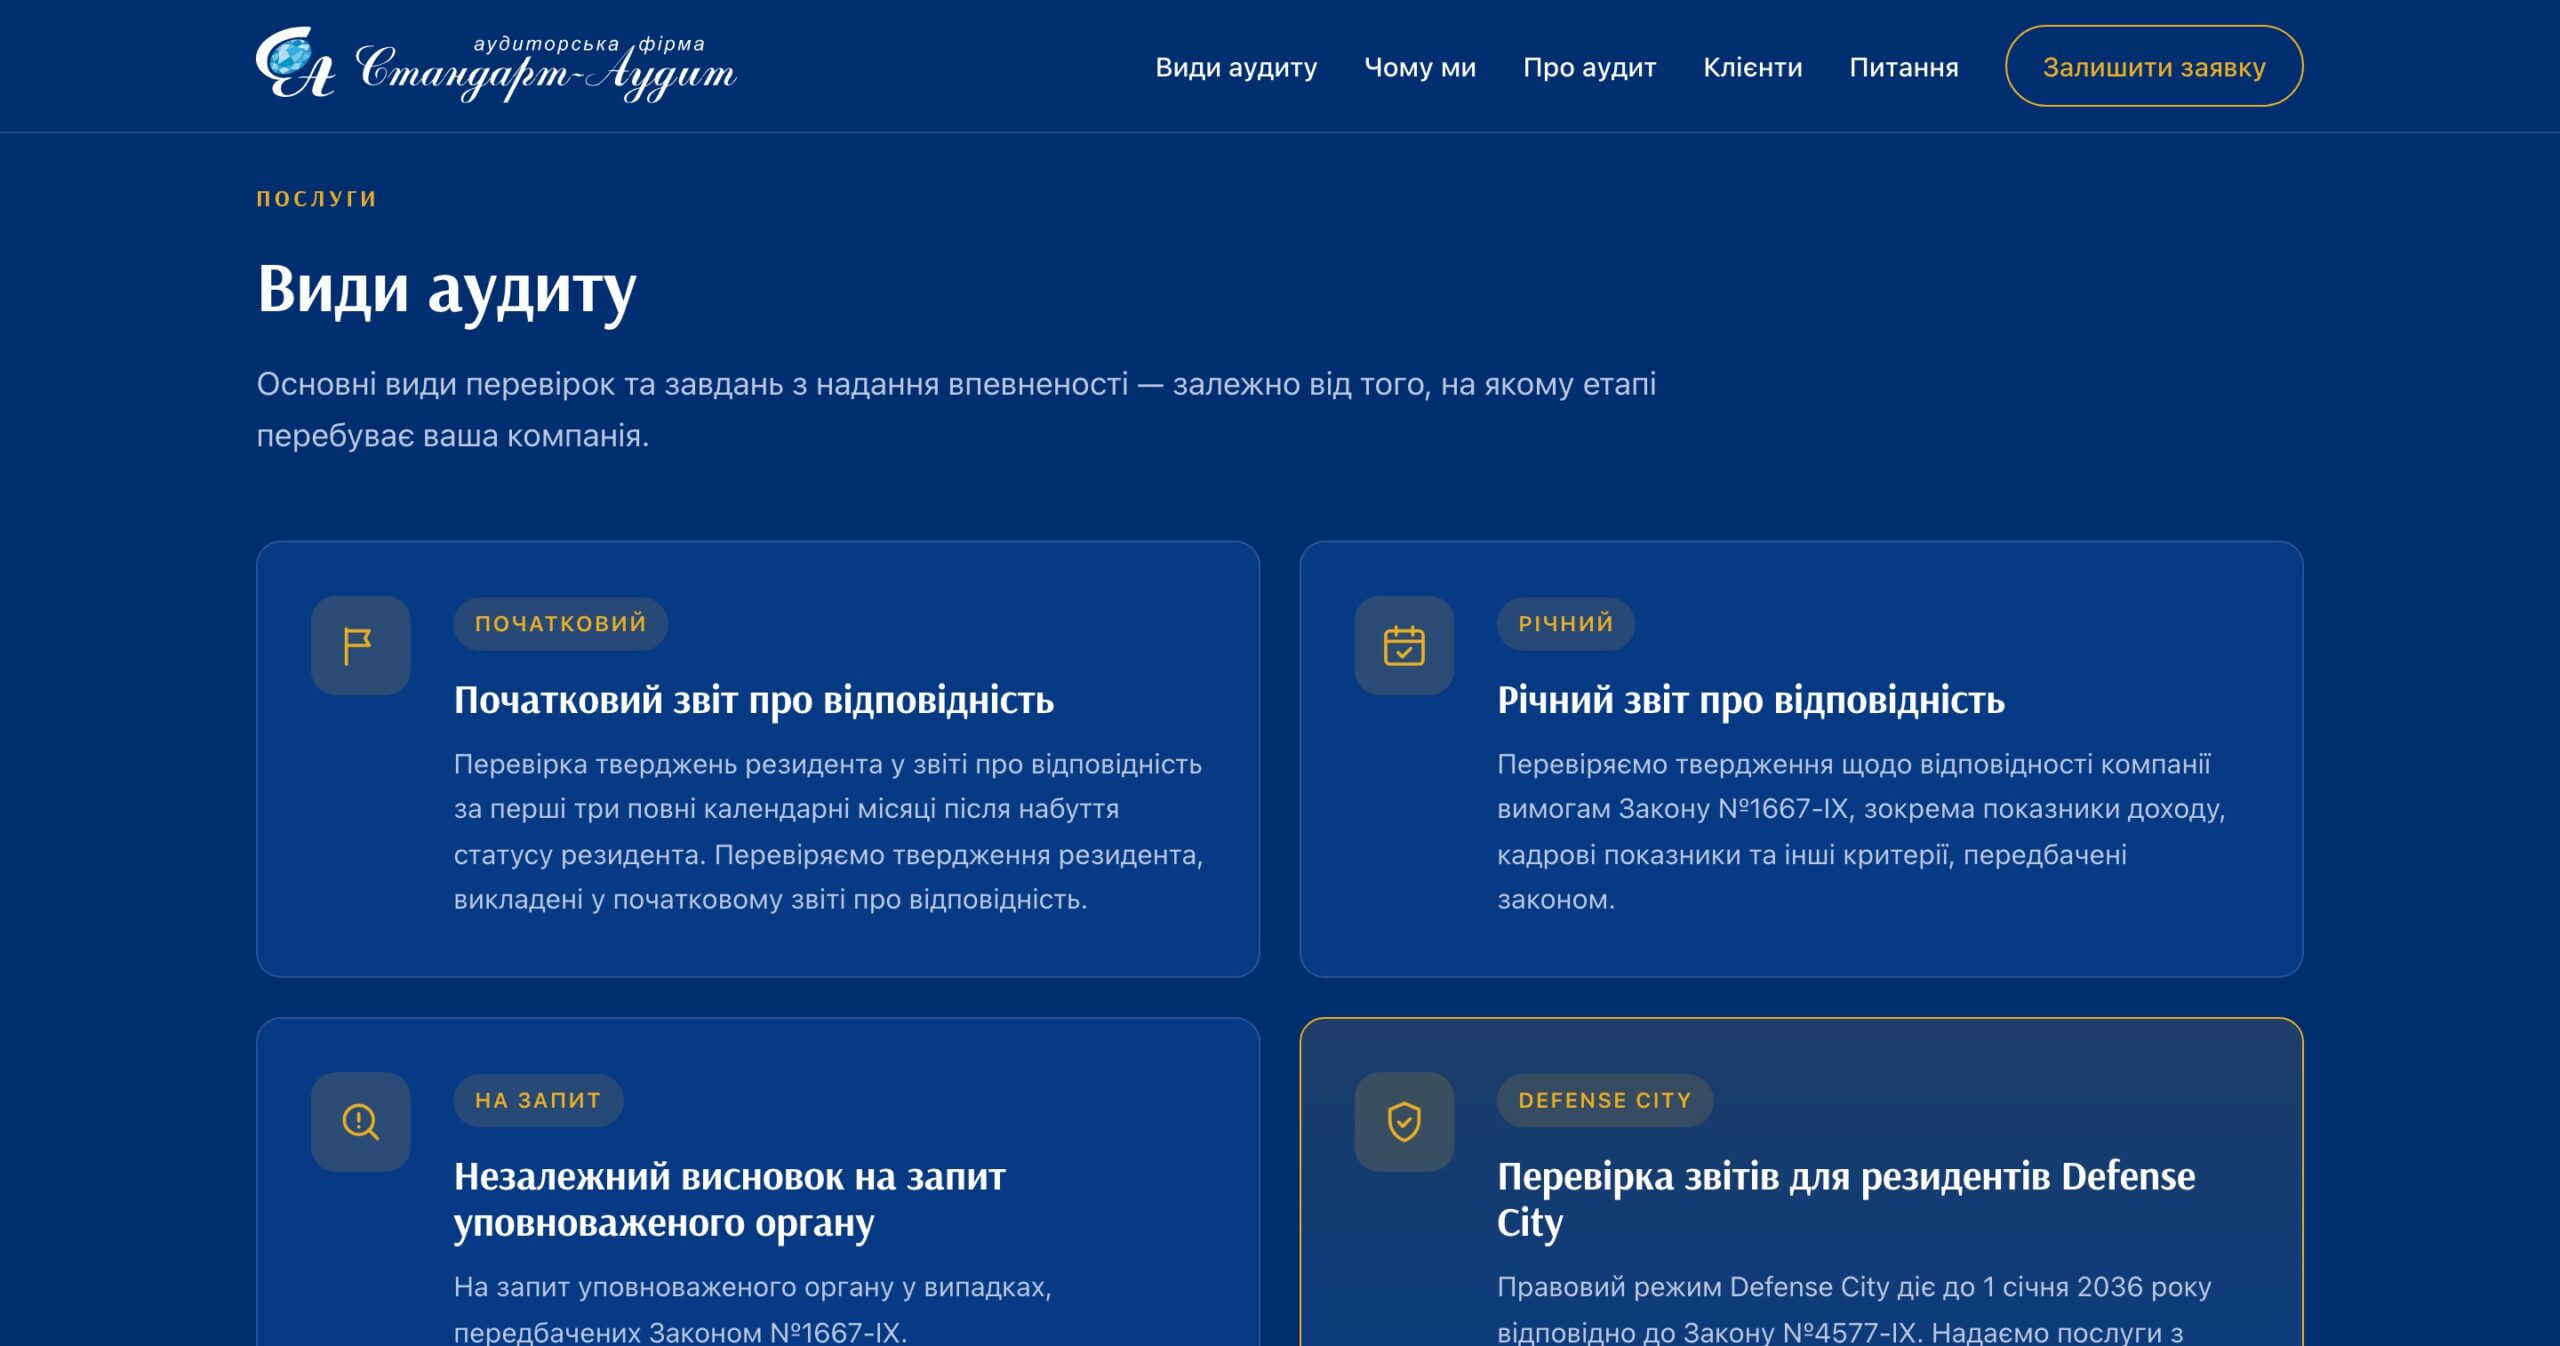The height and width of the screenshot is (1346, 2560).
Task: Click the shield check icon in Defense City card
Action: coord(1404,1122)
